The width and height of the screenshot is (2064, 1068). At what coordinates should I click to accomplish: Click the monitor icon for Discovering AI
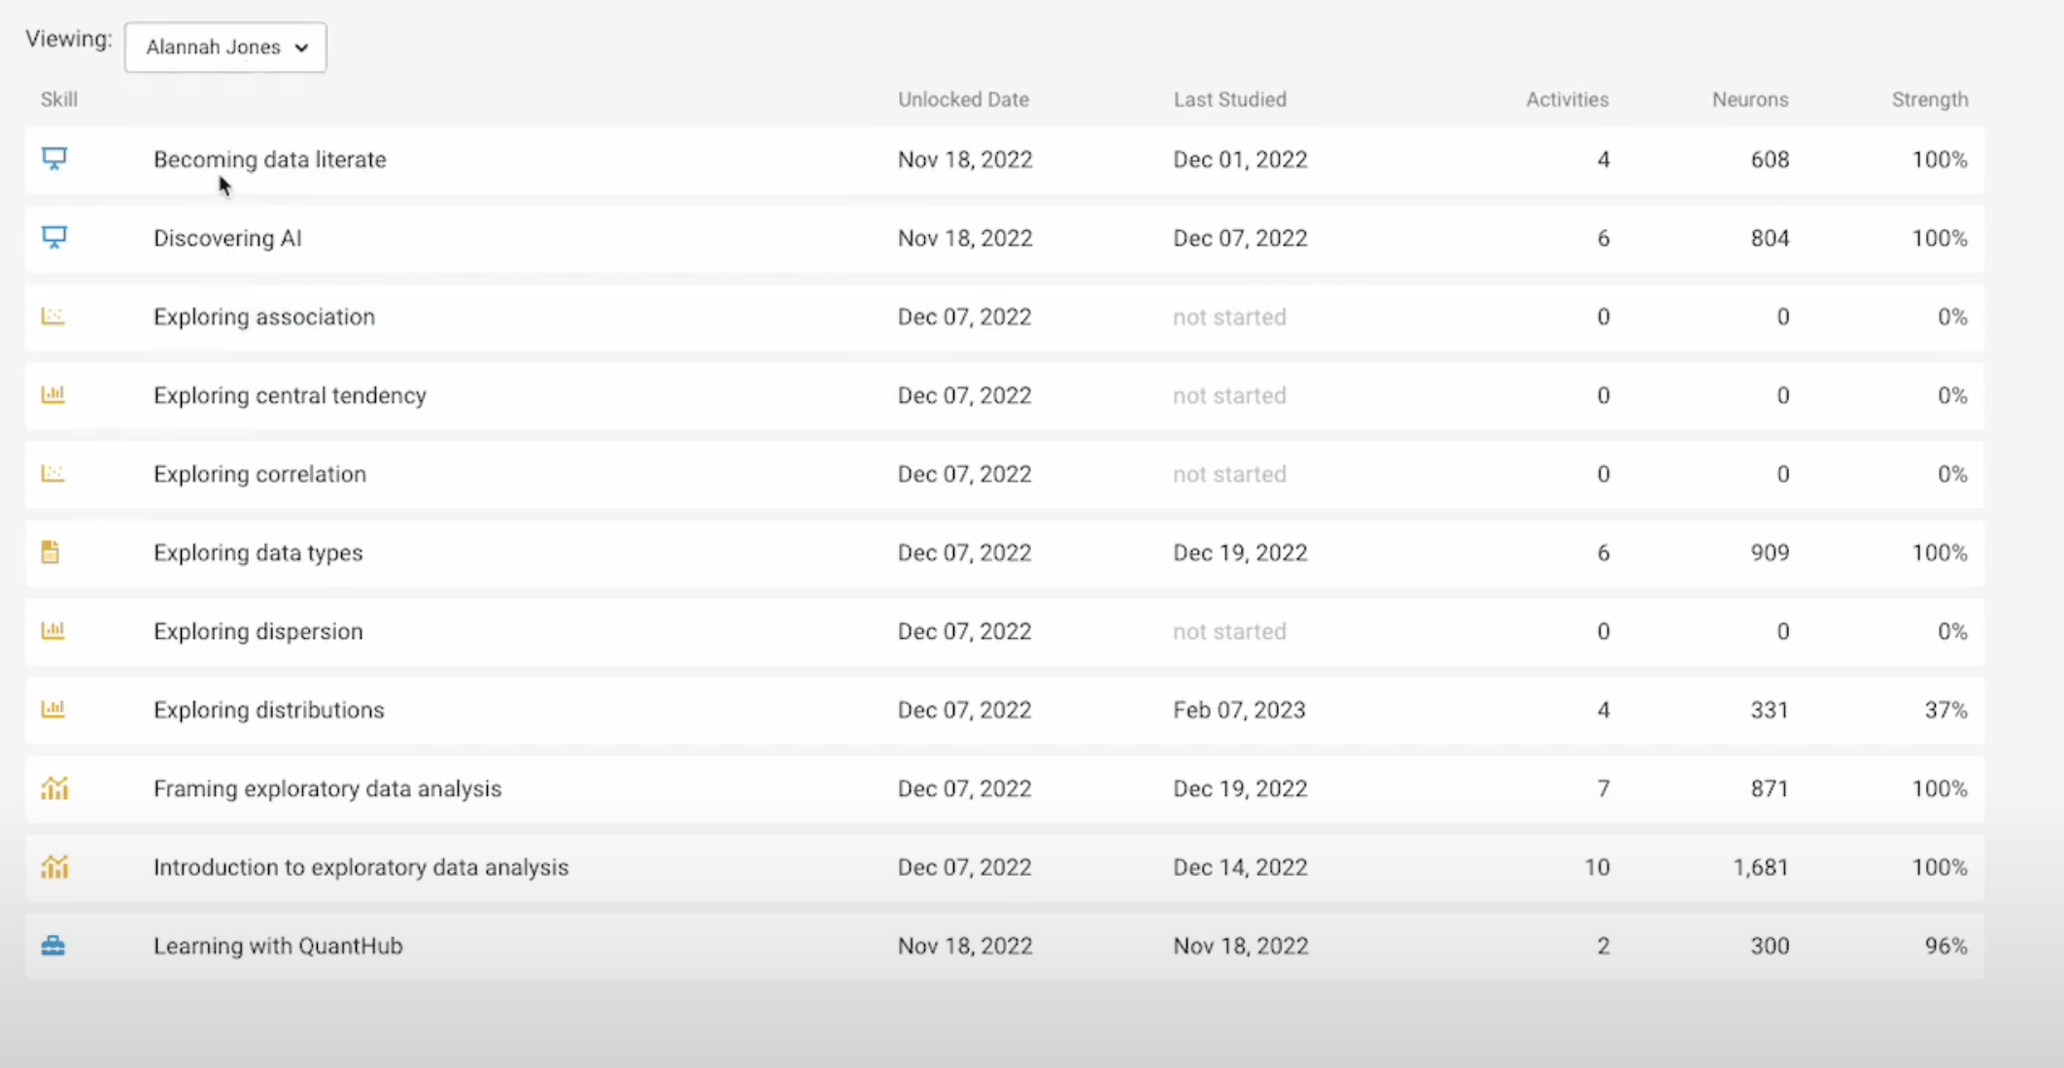point(53,237)
